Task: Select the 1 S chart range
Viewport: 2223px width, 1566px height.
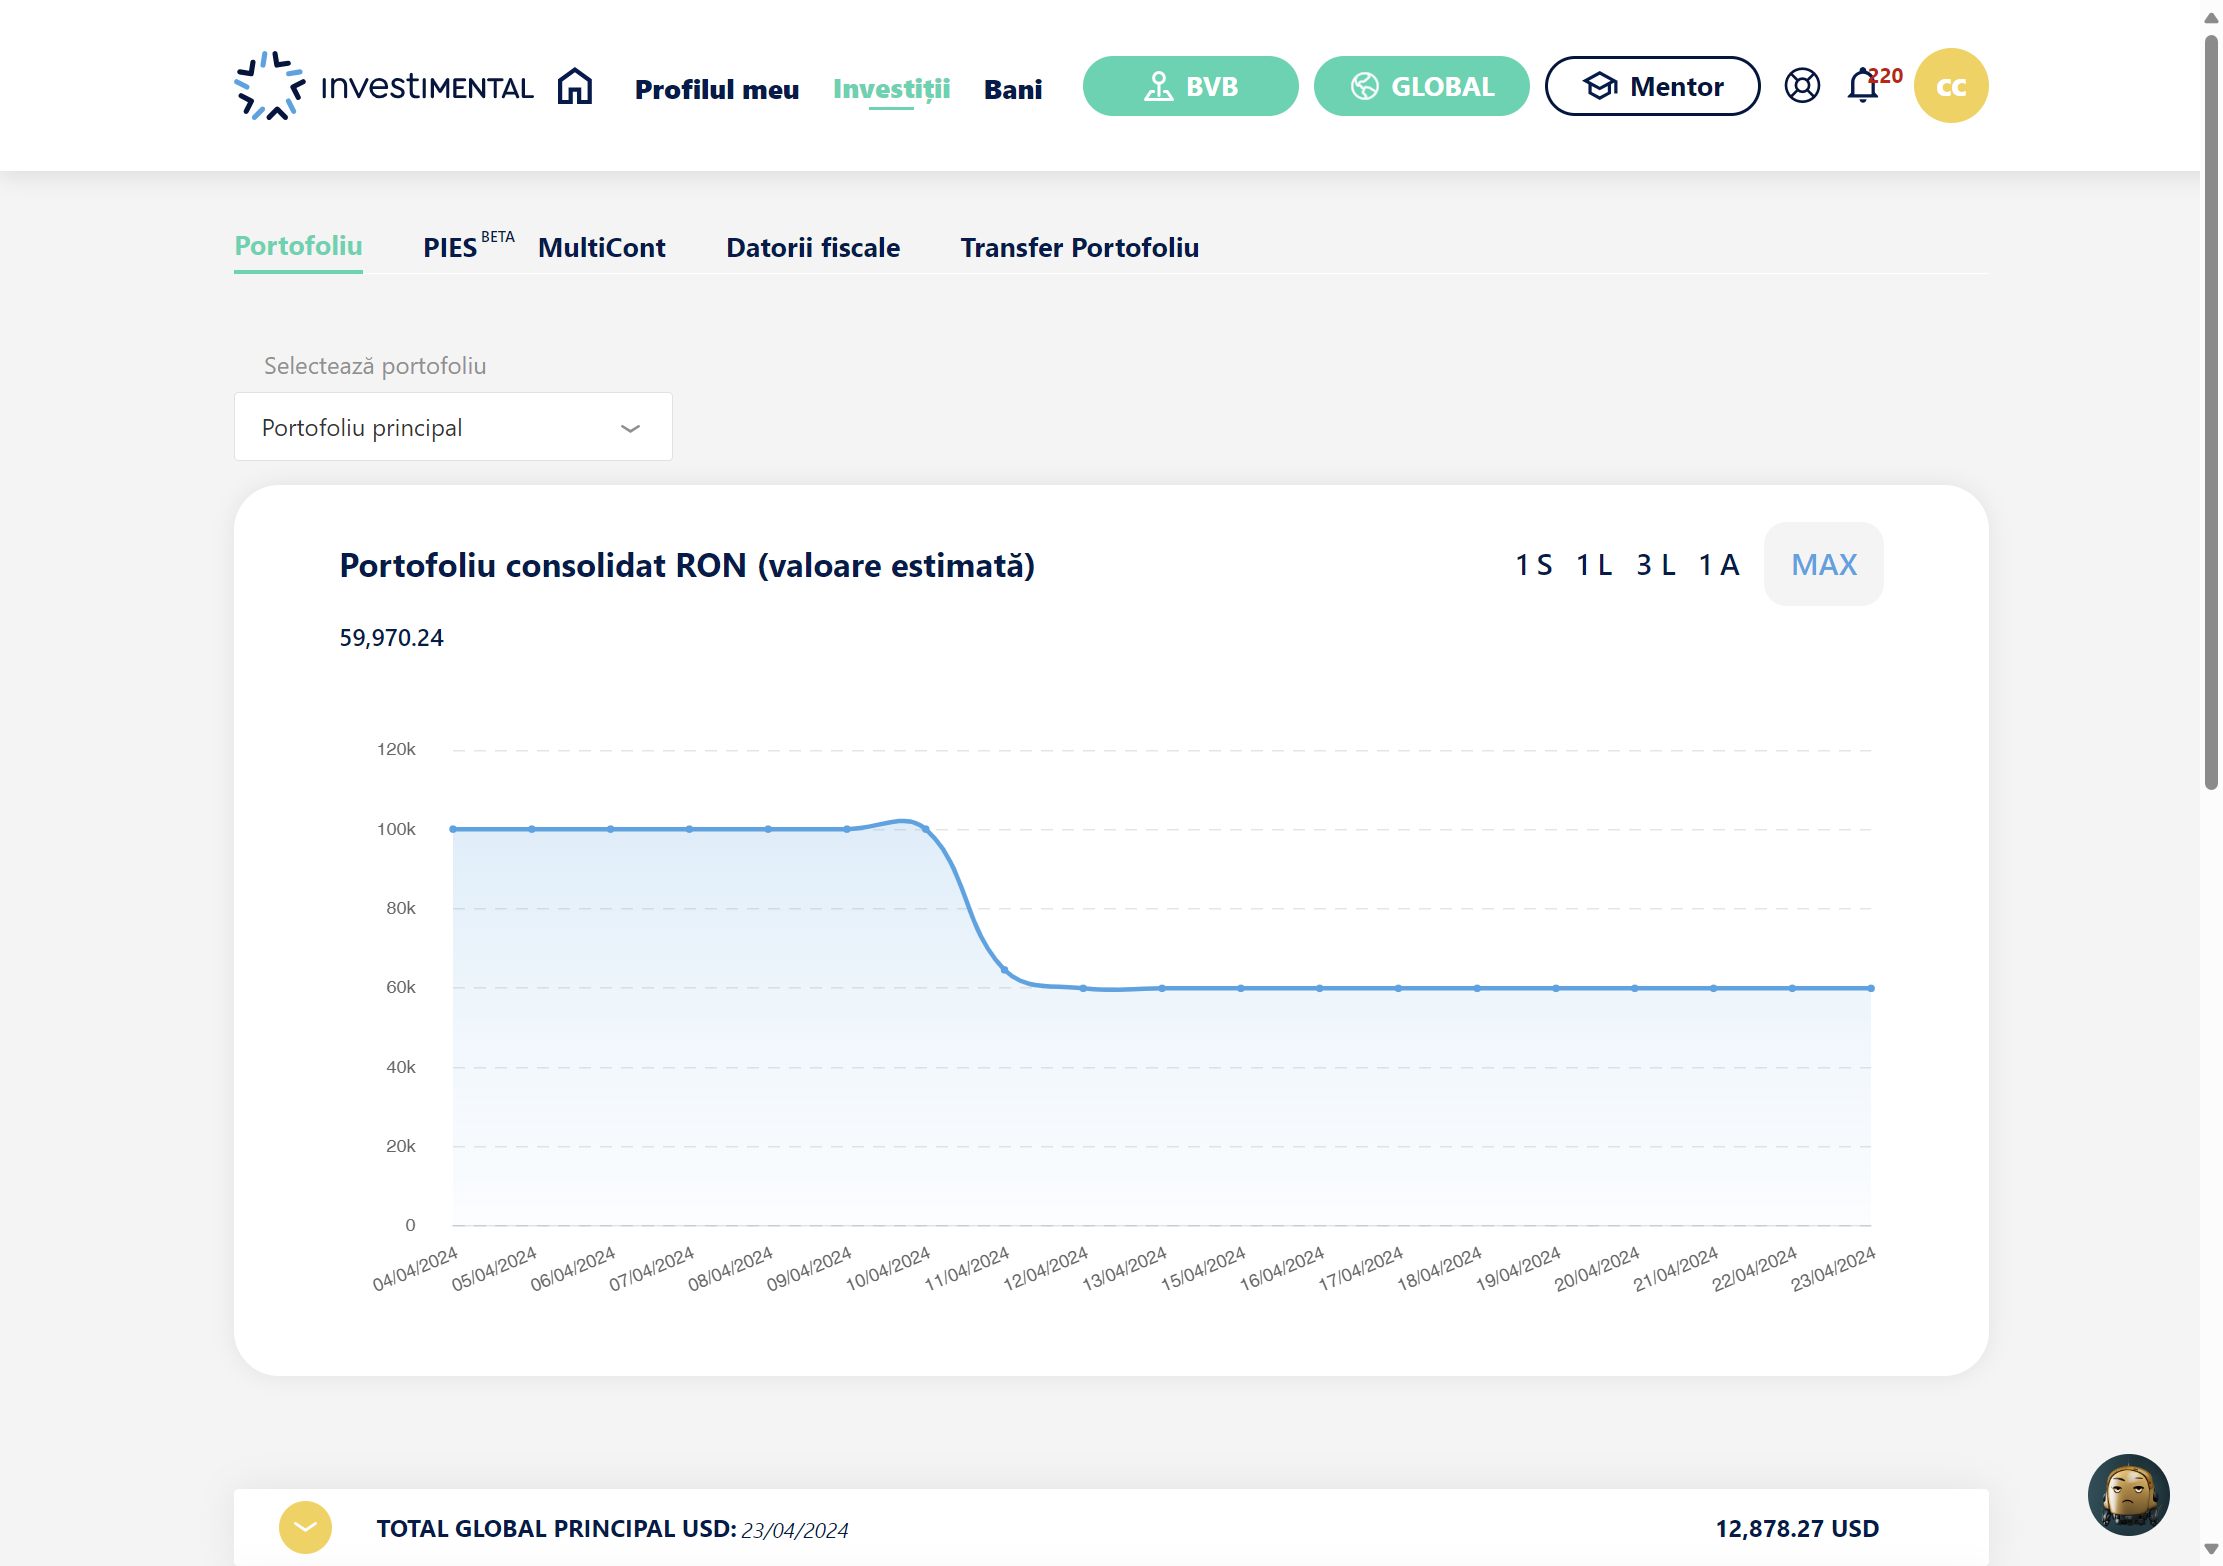Action: coord(1534,565)
